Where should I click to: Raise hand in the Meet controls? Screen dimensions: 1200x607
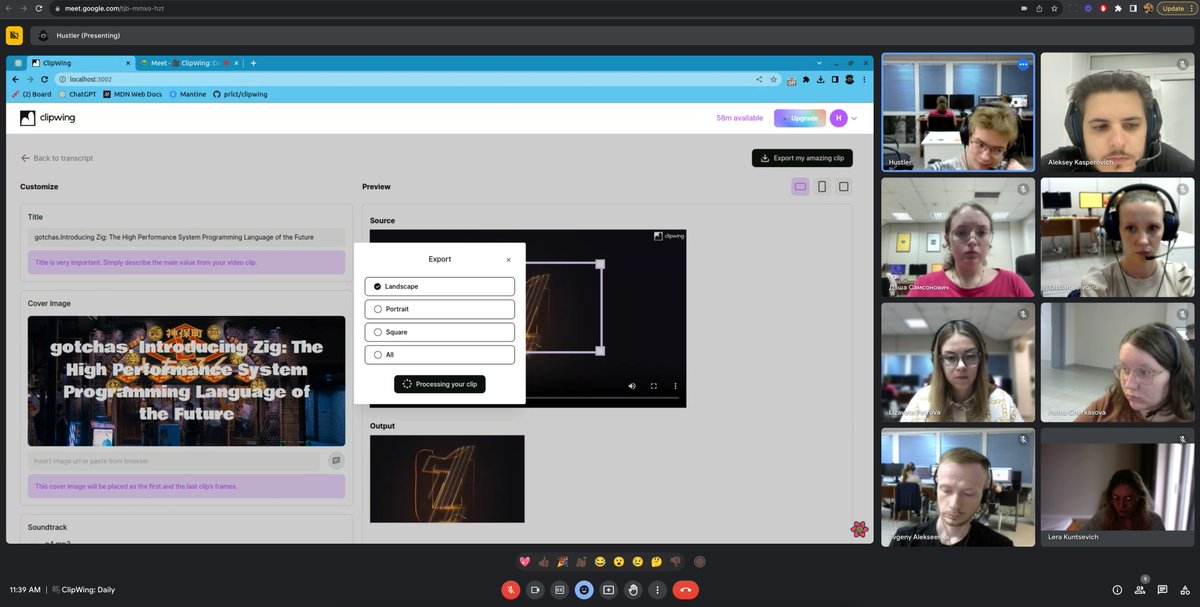click(633, 590)
